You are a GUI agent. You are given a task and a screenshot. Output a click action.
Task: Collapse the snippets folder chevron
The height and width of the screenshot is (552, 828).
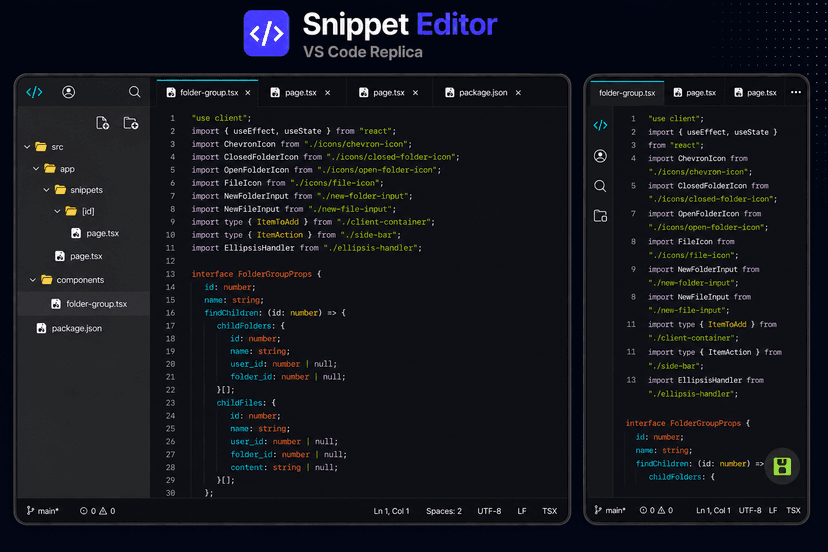pos(46,190)
